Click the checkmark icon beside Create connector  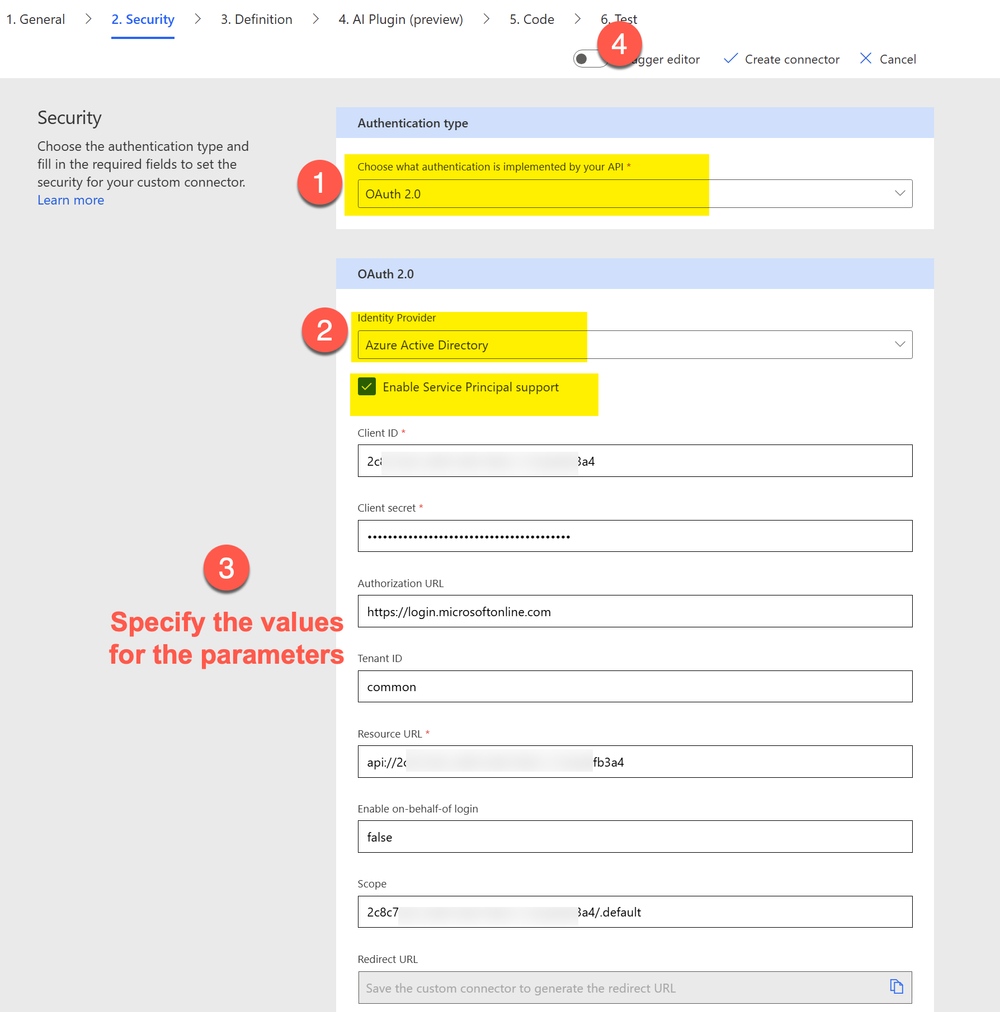click(729, 59)
